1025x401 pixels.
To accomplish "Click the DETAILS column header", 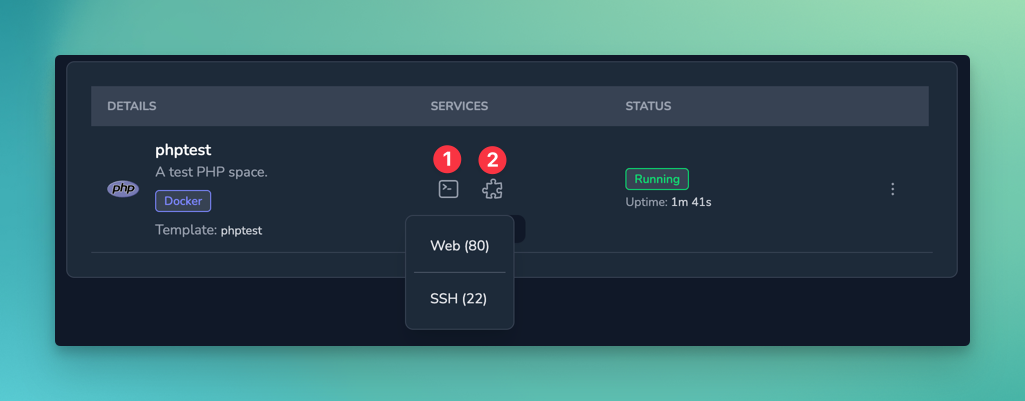I will pyautogui.click(x=132, y=106).
